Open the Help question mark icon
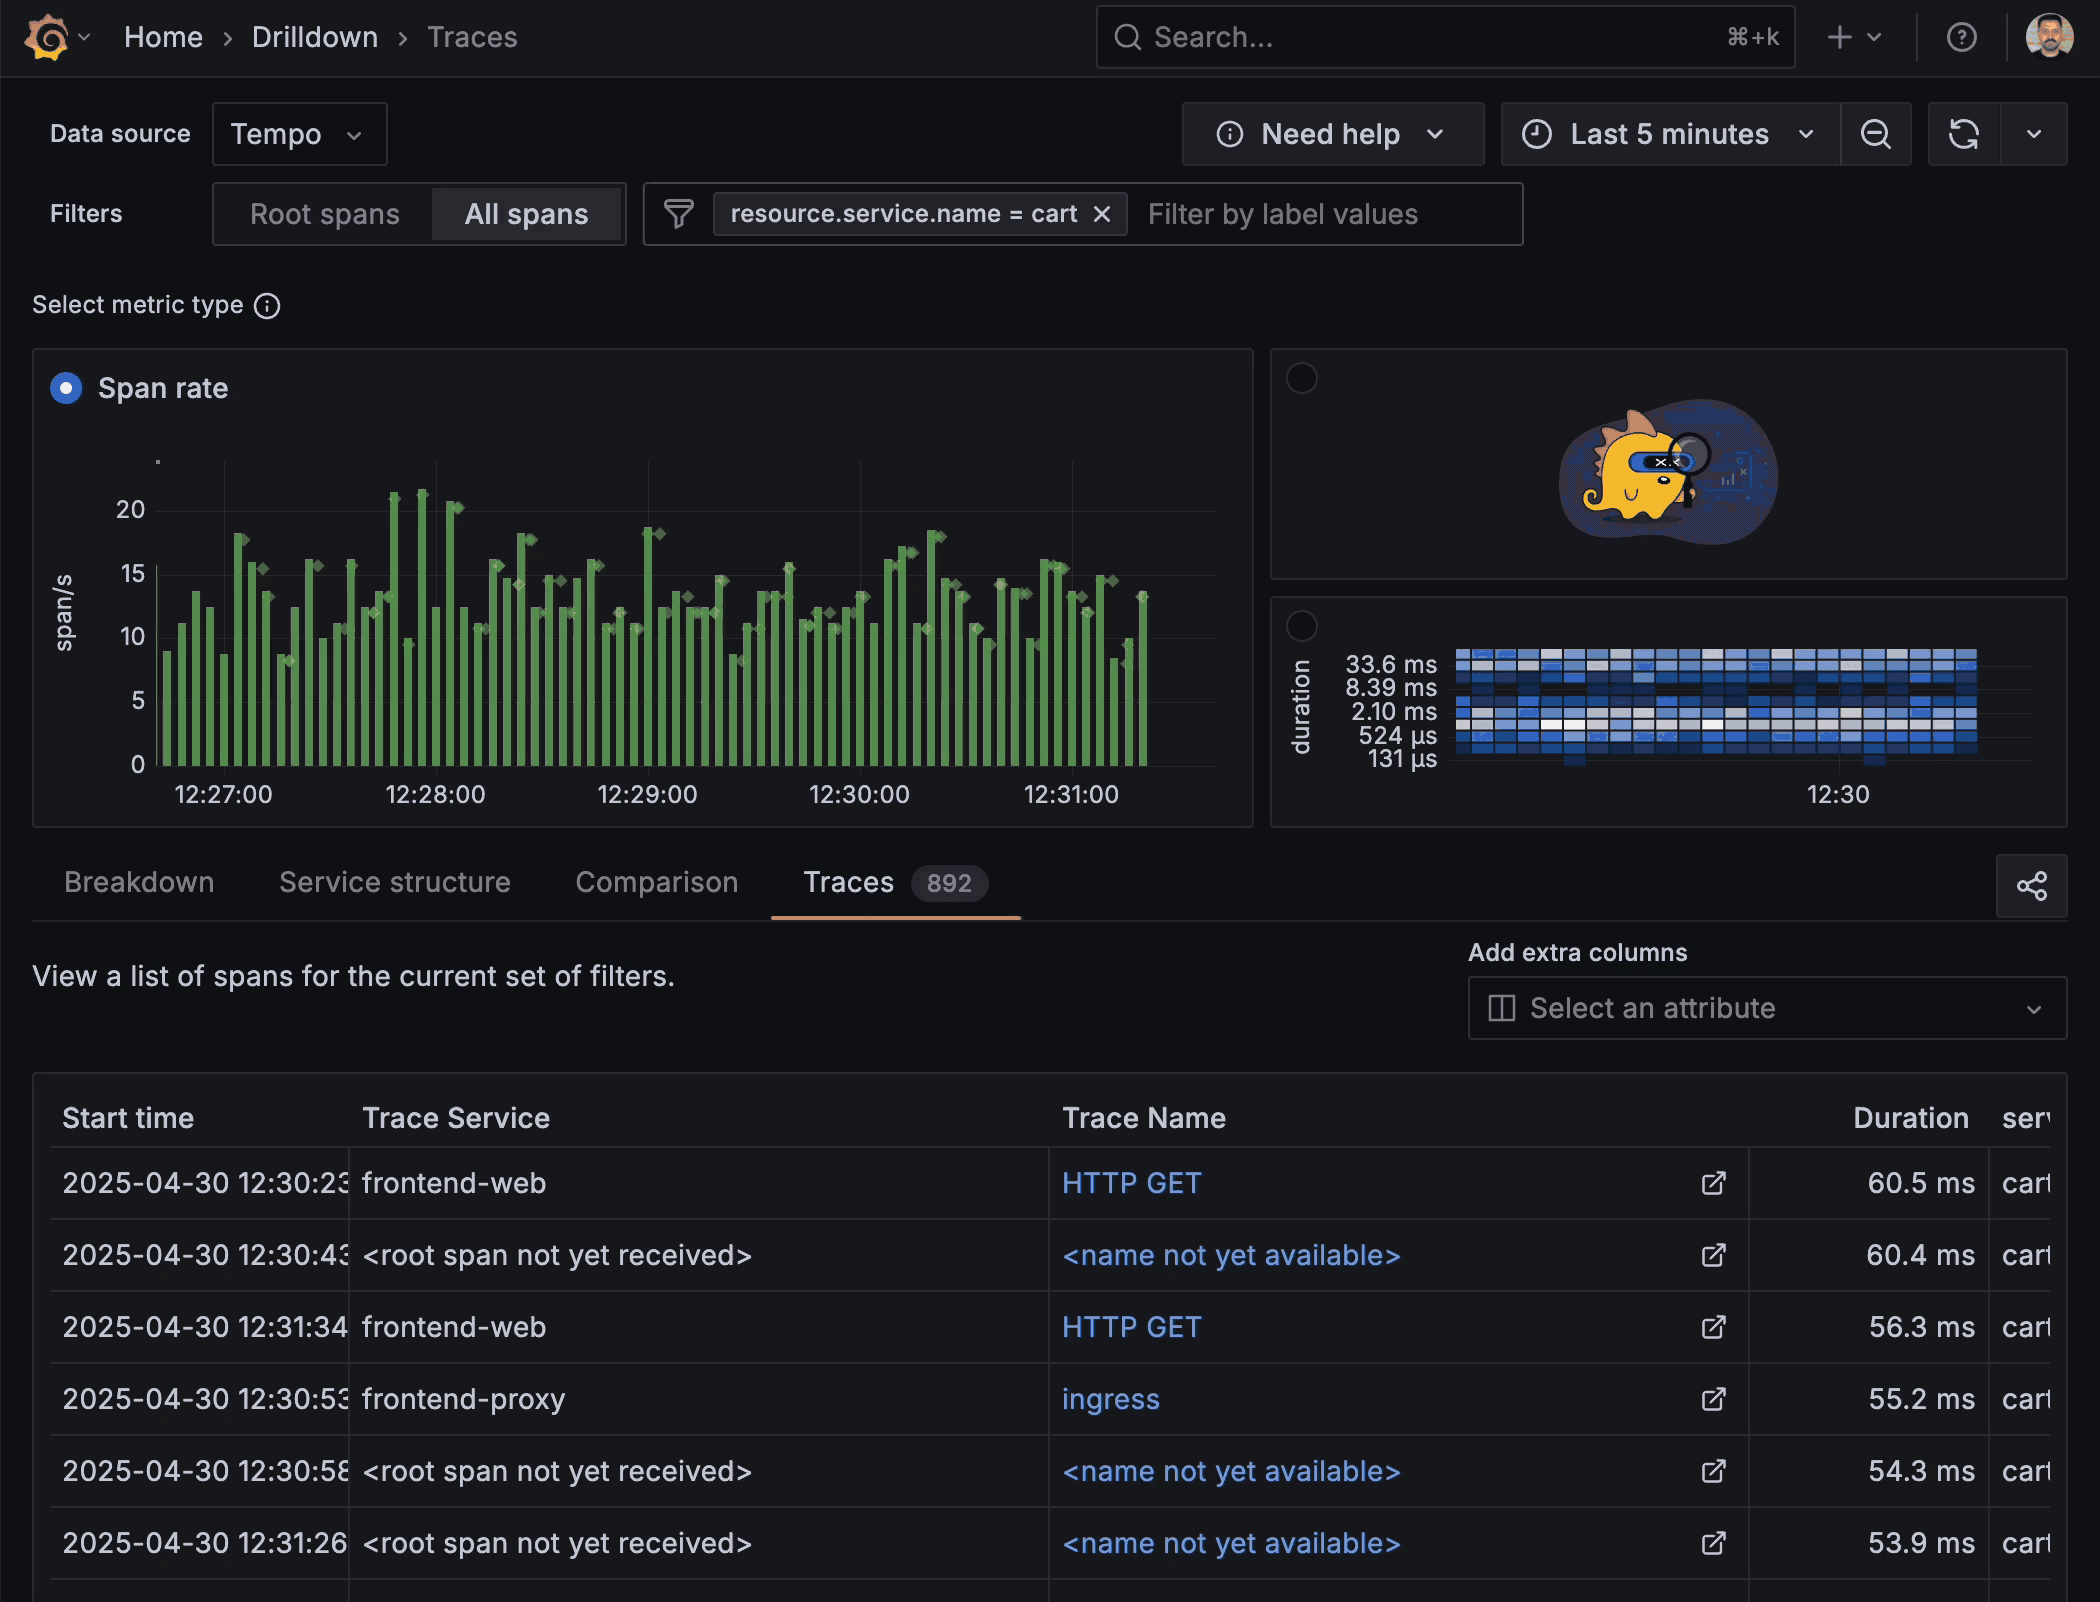Screen dimensions: 2100x1602 point(1962,37)
